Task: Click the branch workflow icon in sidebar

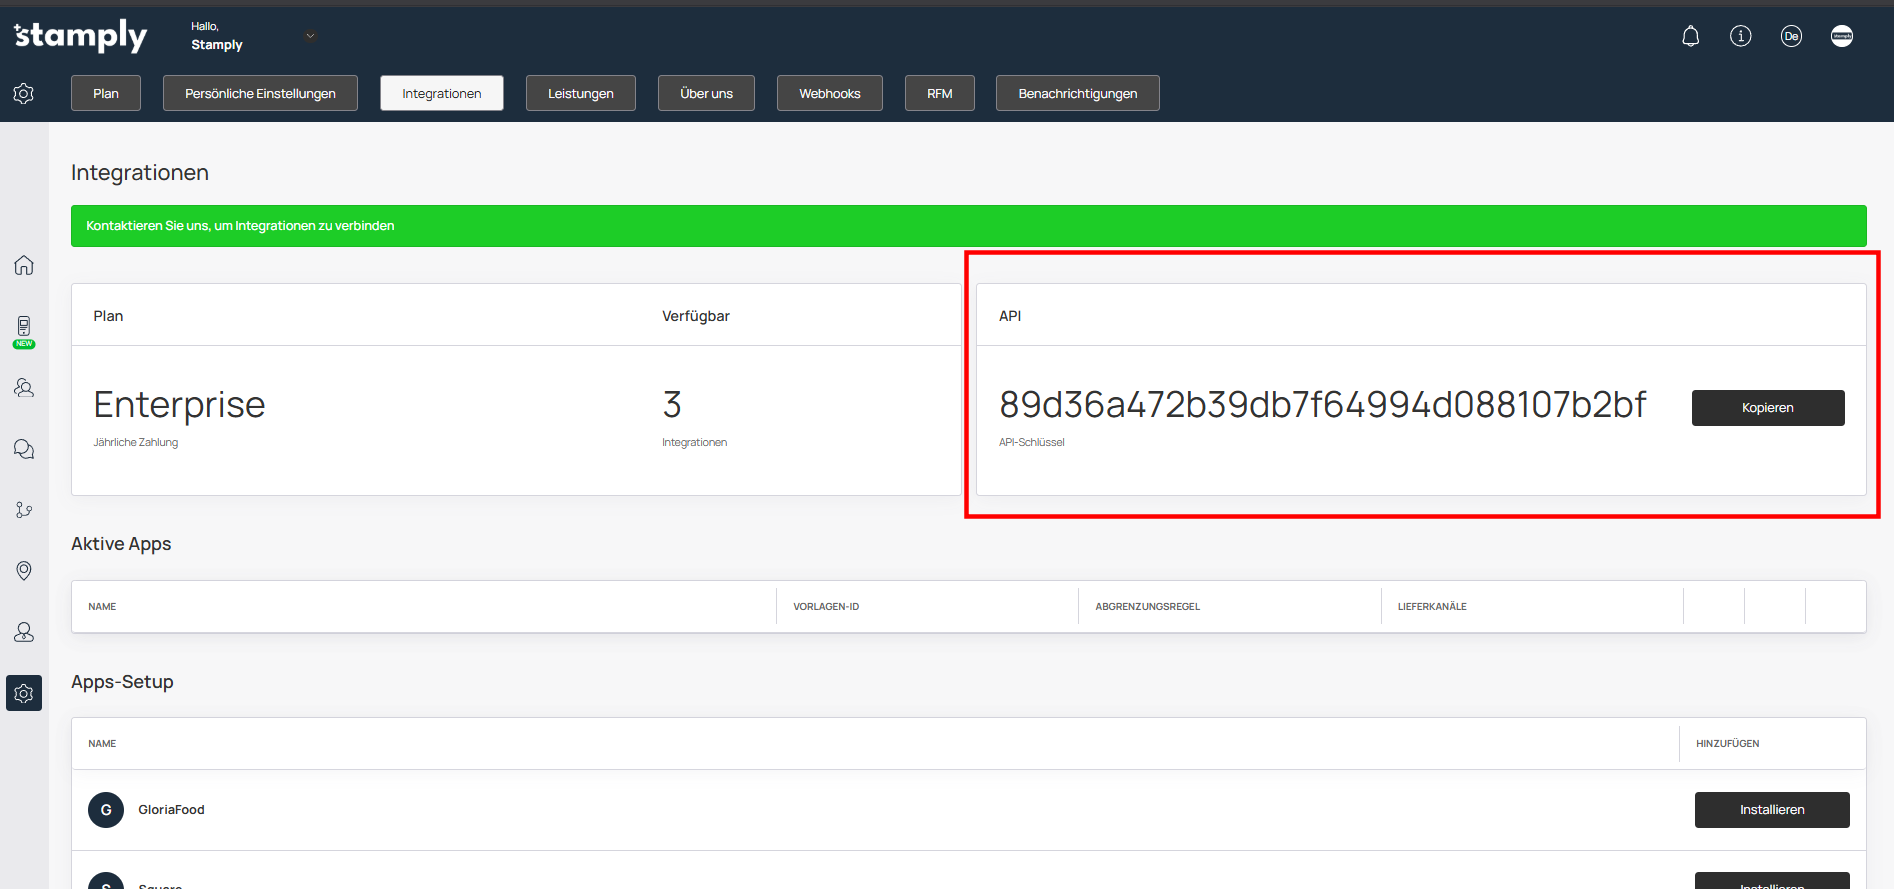Action: click(24, 510)
